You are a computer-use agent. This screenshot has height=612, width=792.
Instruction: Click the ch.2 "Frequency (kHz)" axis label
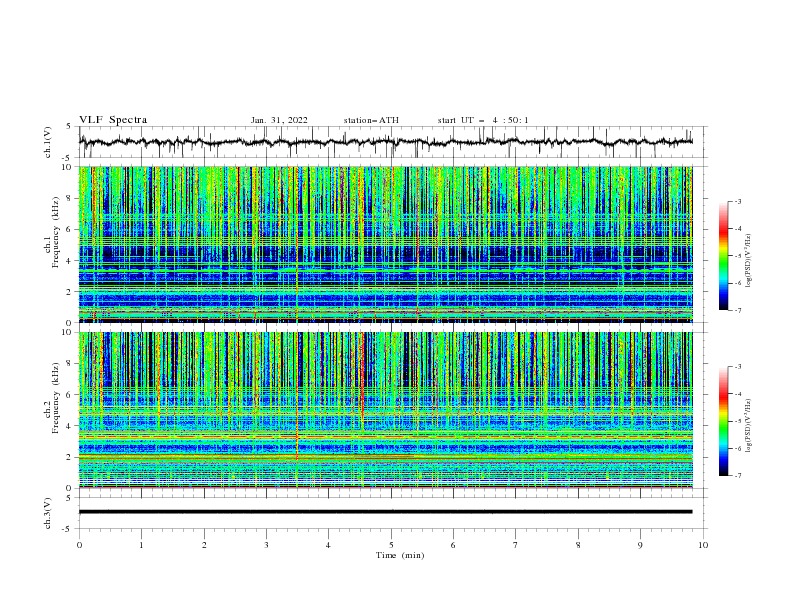pyautogui.click(x=56, y=398)
